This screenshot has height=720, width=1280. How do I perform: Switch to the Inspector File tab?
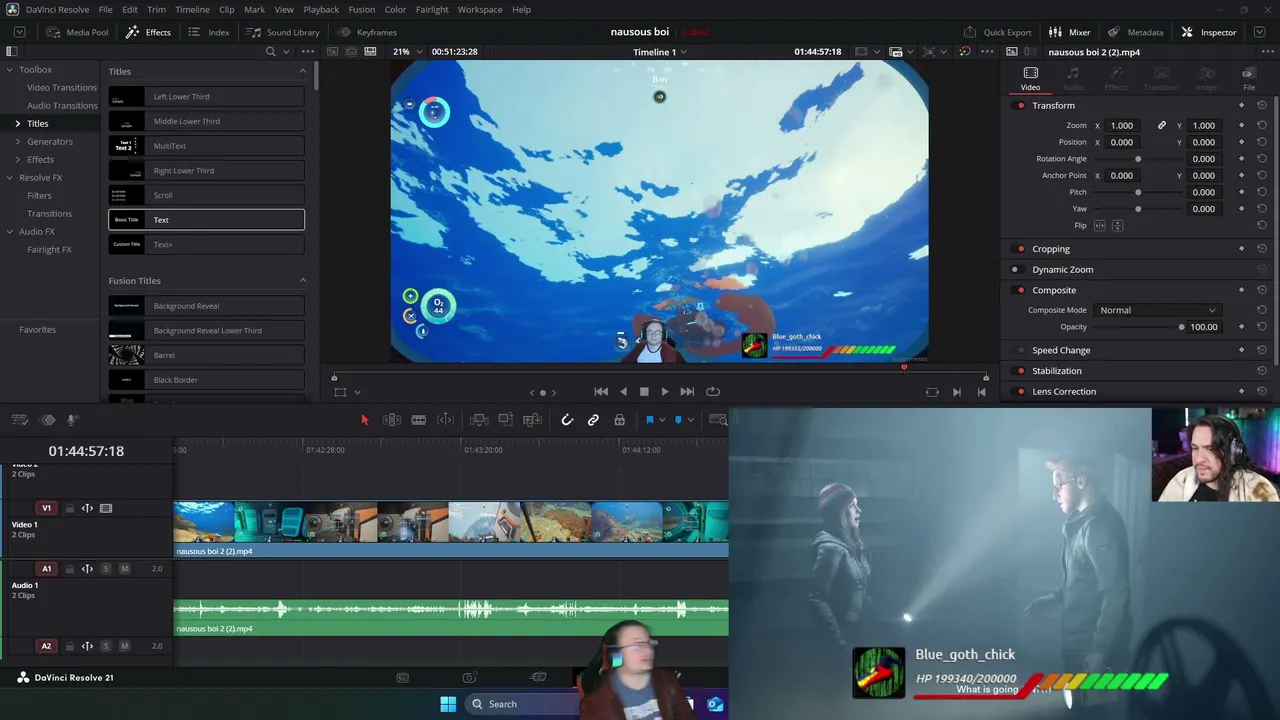[1248, 79]
